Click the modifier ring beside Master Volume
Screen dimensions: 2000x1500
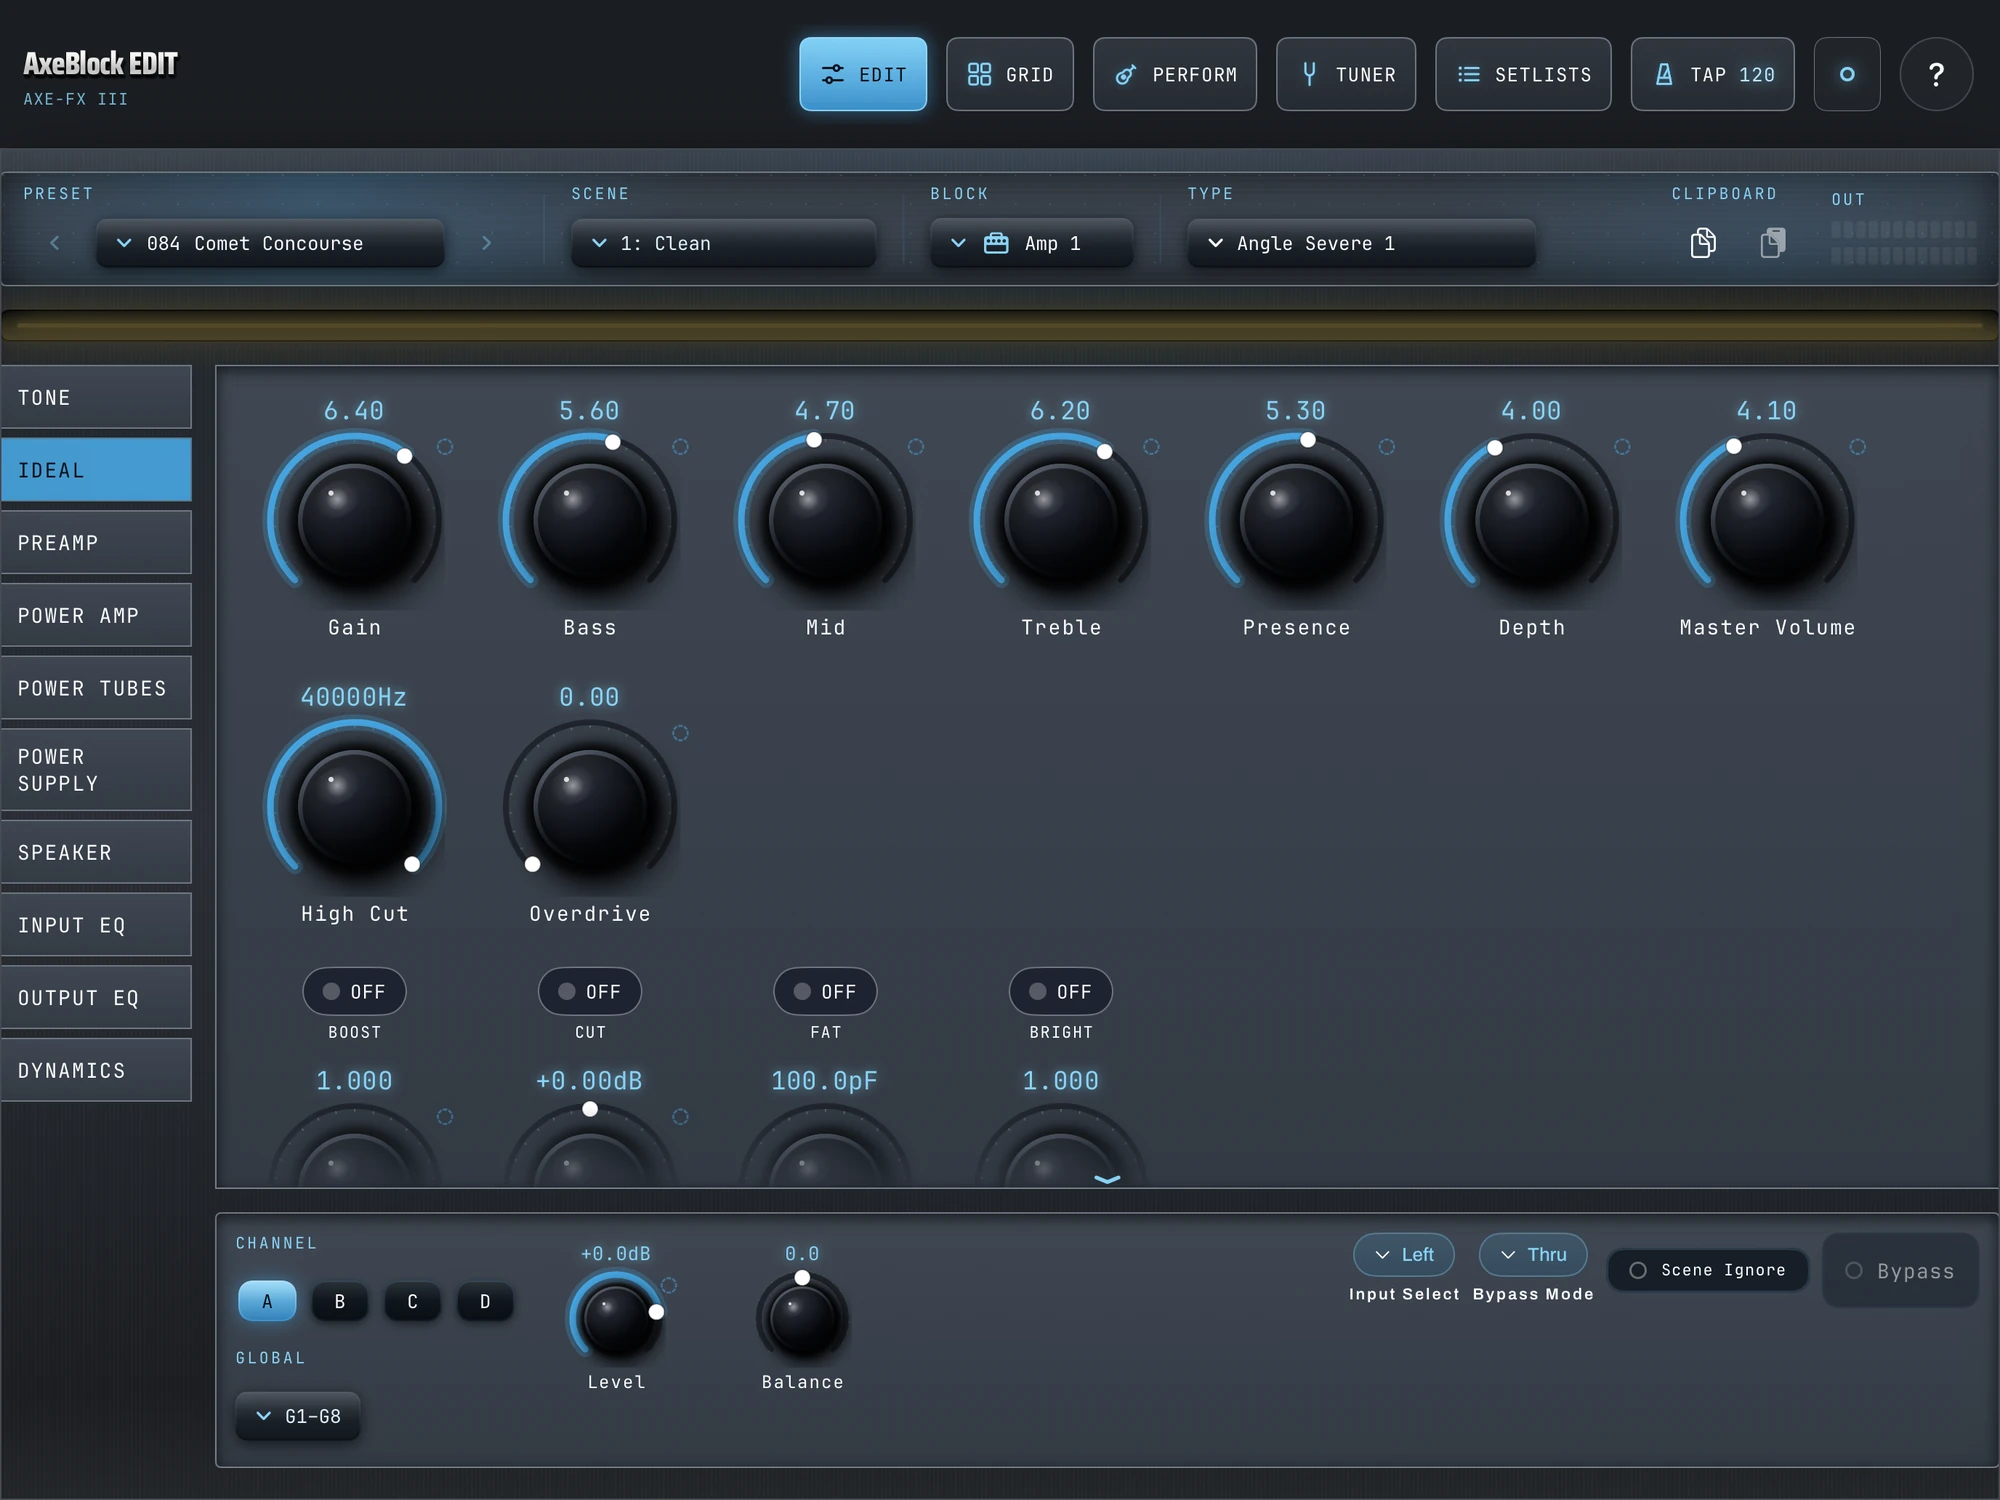1857,447
